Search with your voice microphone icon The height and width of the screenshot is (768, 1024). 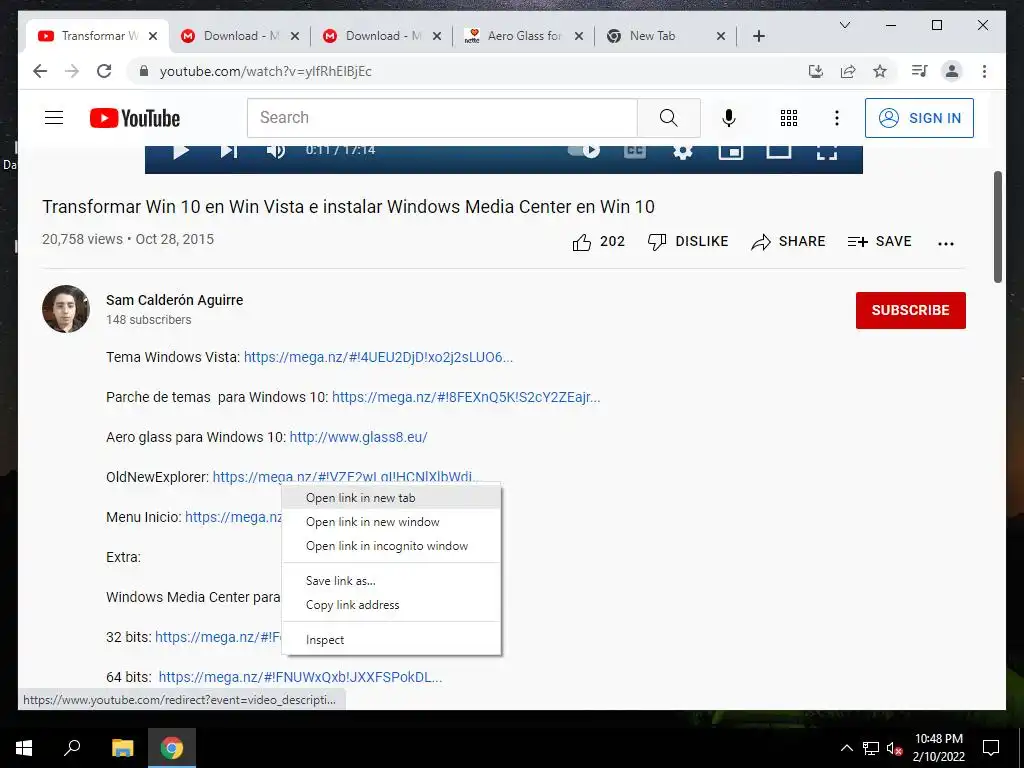[729, 118]
